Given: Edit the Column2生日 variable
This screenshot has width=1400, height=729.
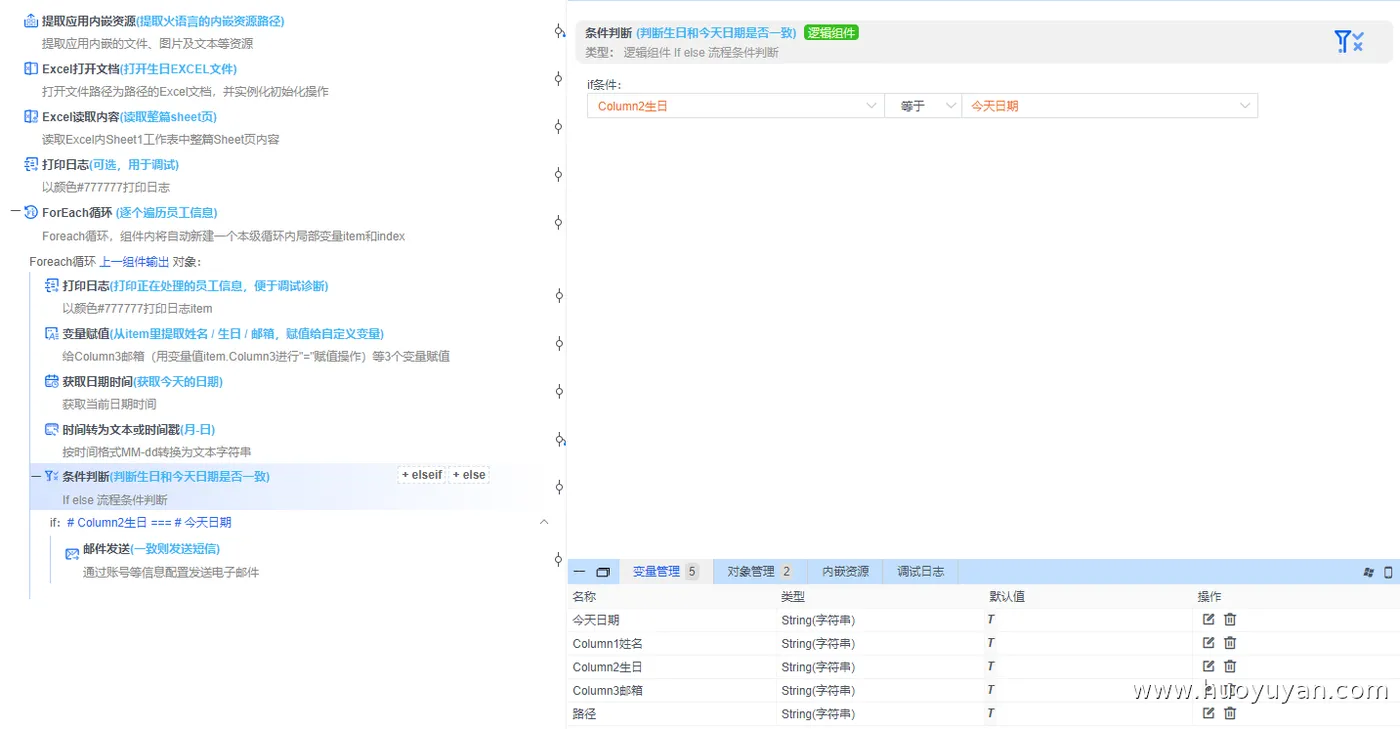Looking at the screenshot, I should pyautogui.click(x=1209, y=666).
